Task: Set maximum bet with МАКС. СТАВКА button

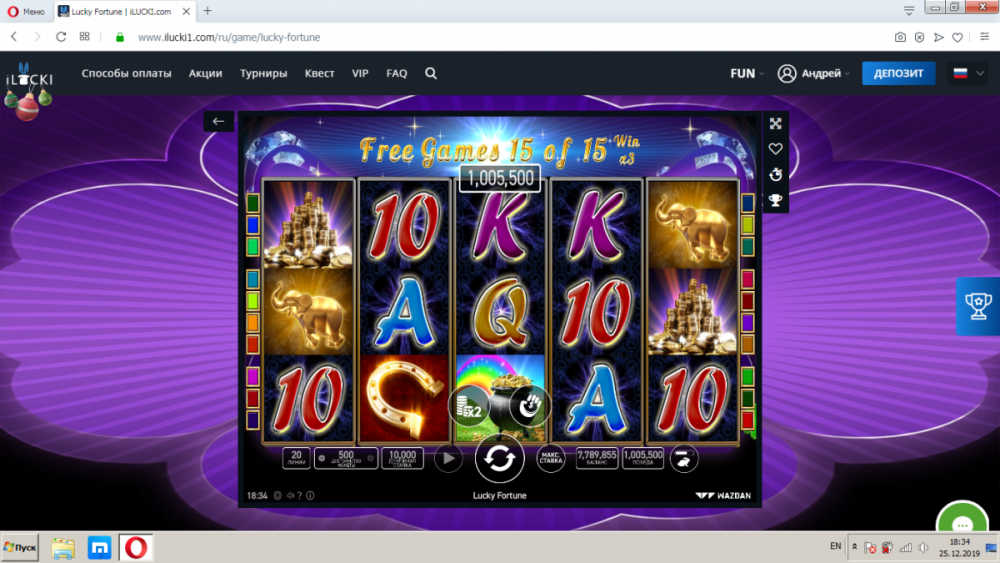Action: [550, 458]
